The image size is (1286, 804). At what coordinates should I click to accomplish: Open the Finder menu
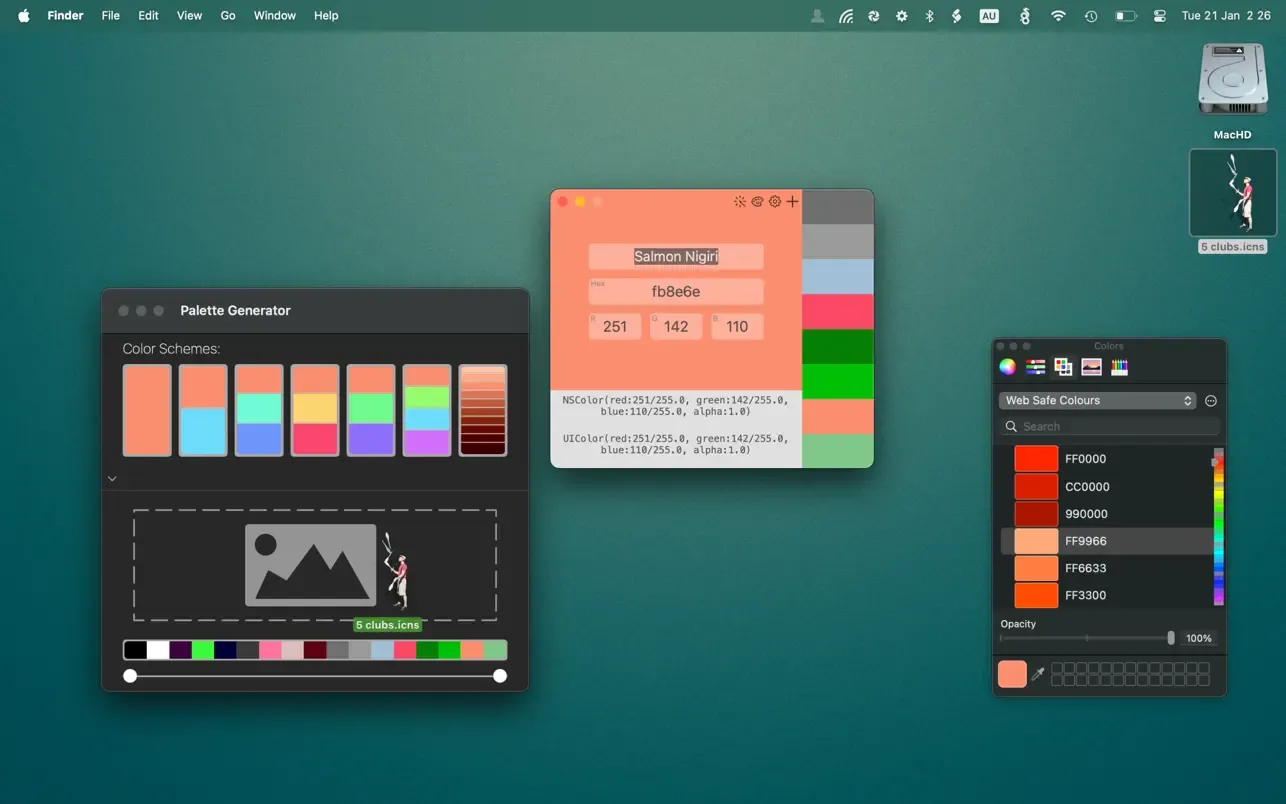65,16
